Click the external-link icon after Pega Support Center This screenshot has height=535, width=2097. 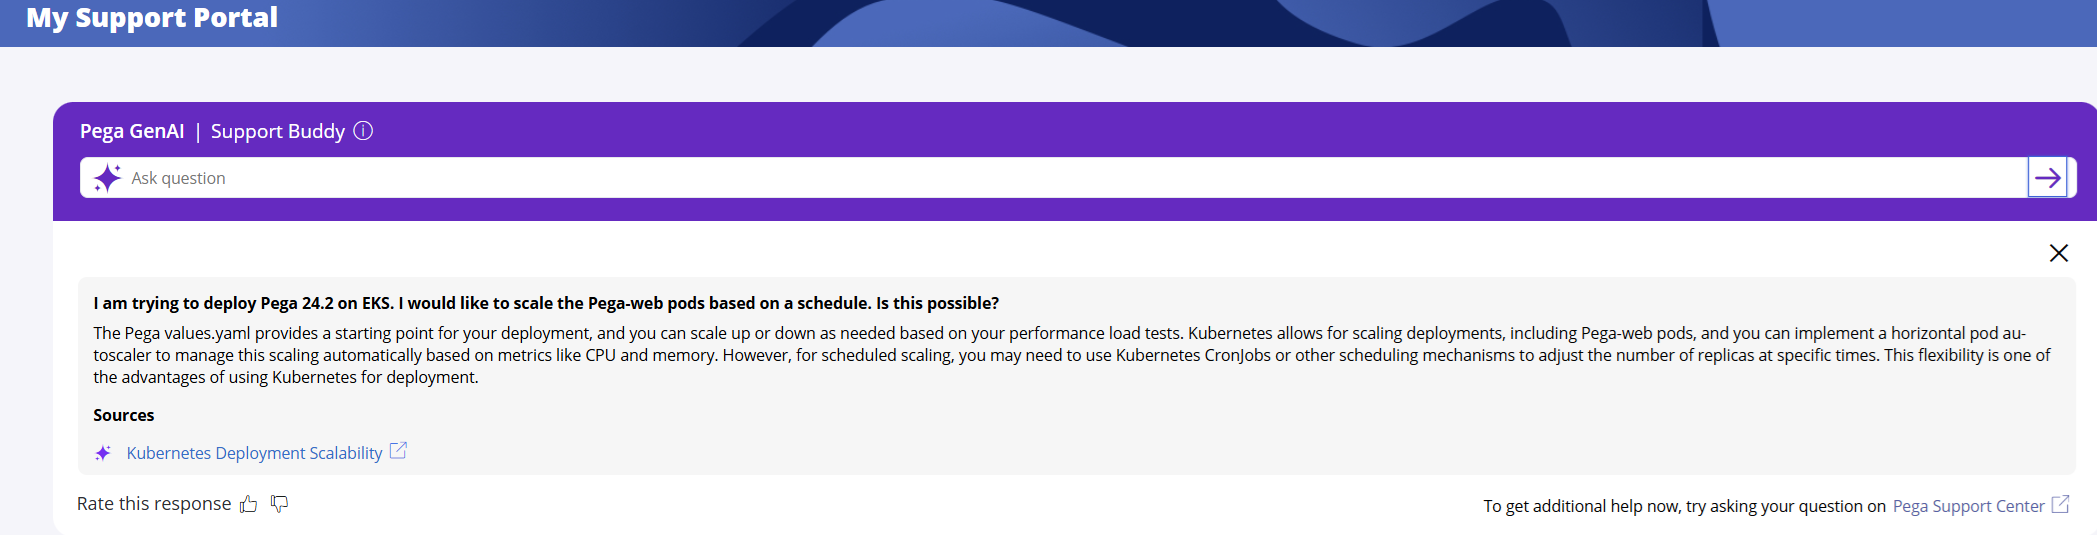2060,505
